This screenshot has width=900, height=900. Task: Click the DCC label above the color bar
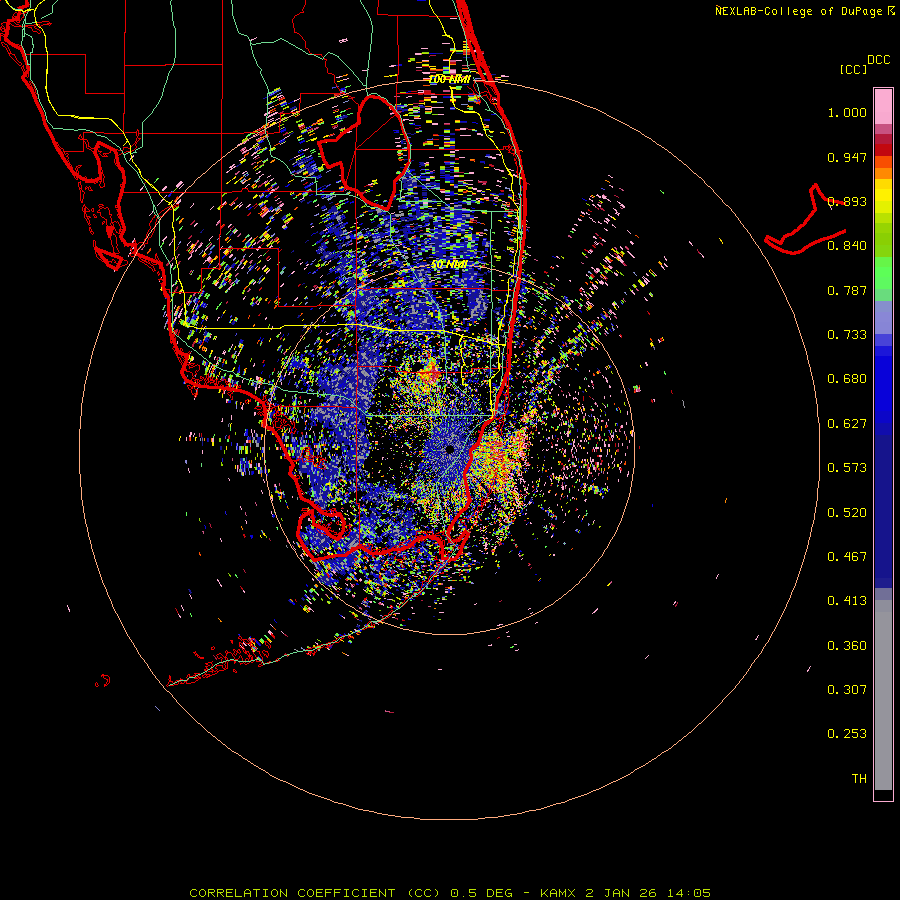pos(879,60)
